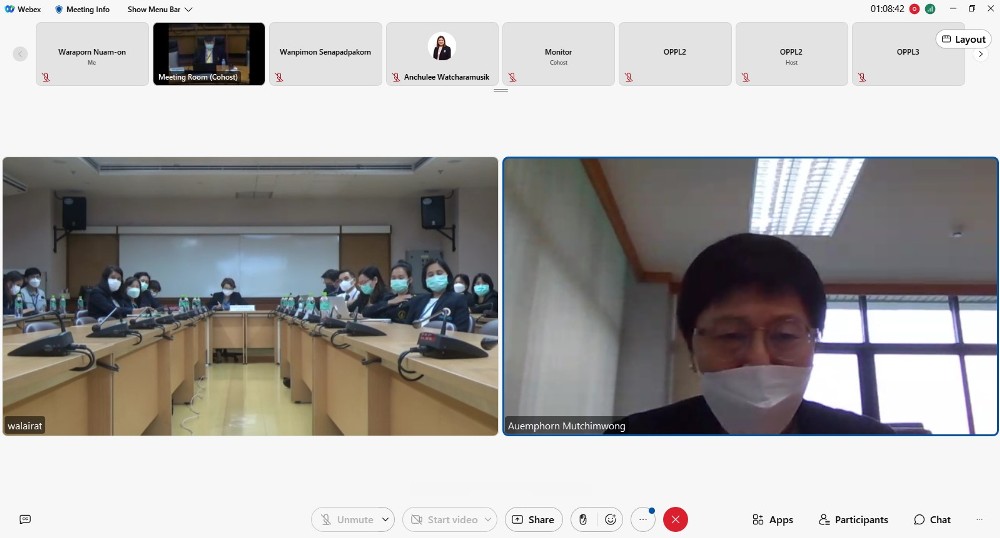This screenshot has height=538, width=1000.
Task: Expand audio options arrow next to Unmute
Action: [386, 520]
